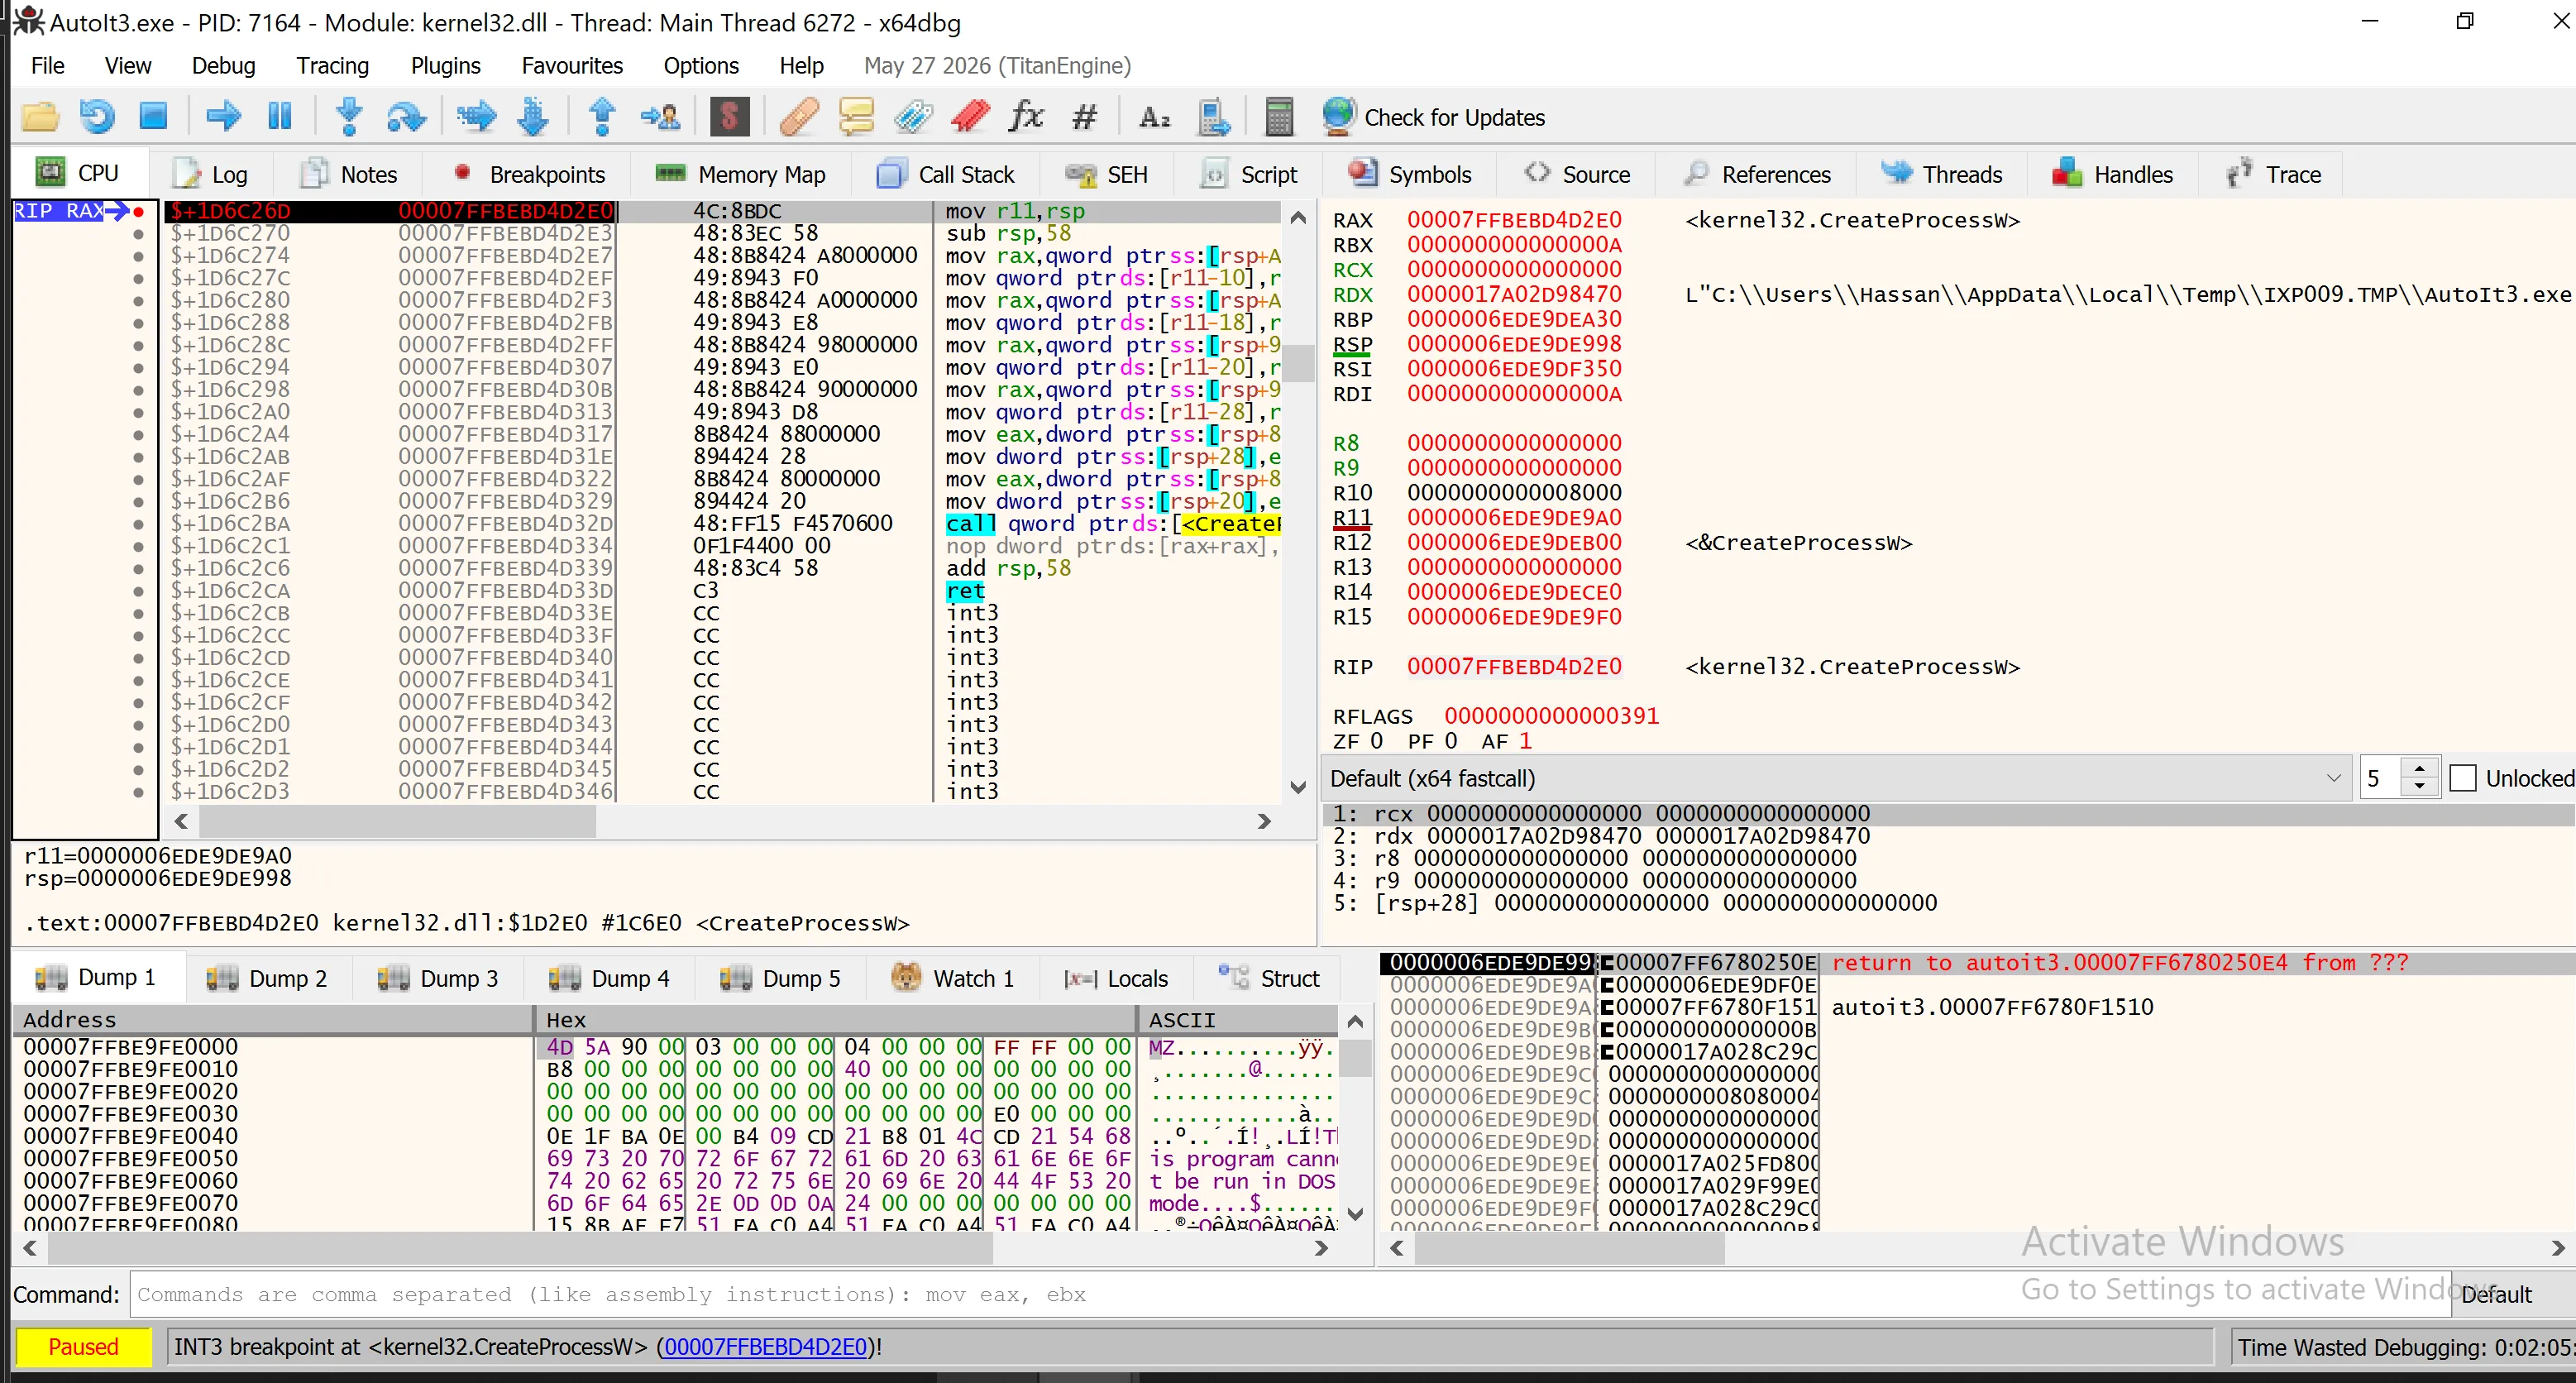Start trace over with the dotted down arrow
This screenshot has height=1383, width=2576.
coord(533,117)
